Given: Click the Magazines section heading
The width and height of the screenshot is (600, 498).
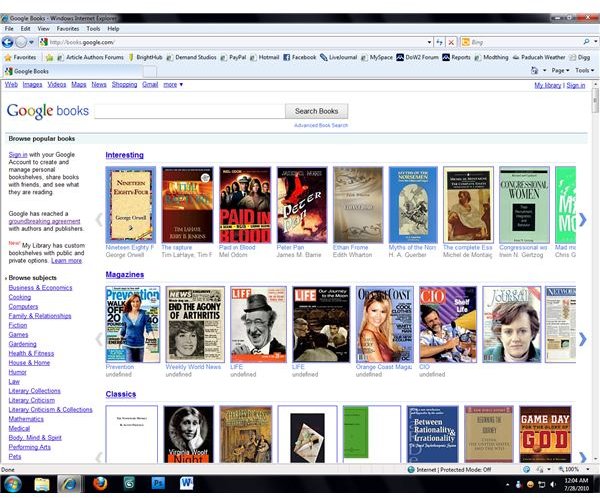Looking at the screenshot, I should (x=125, y=274).
